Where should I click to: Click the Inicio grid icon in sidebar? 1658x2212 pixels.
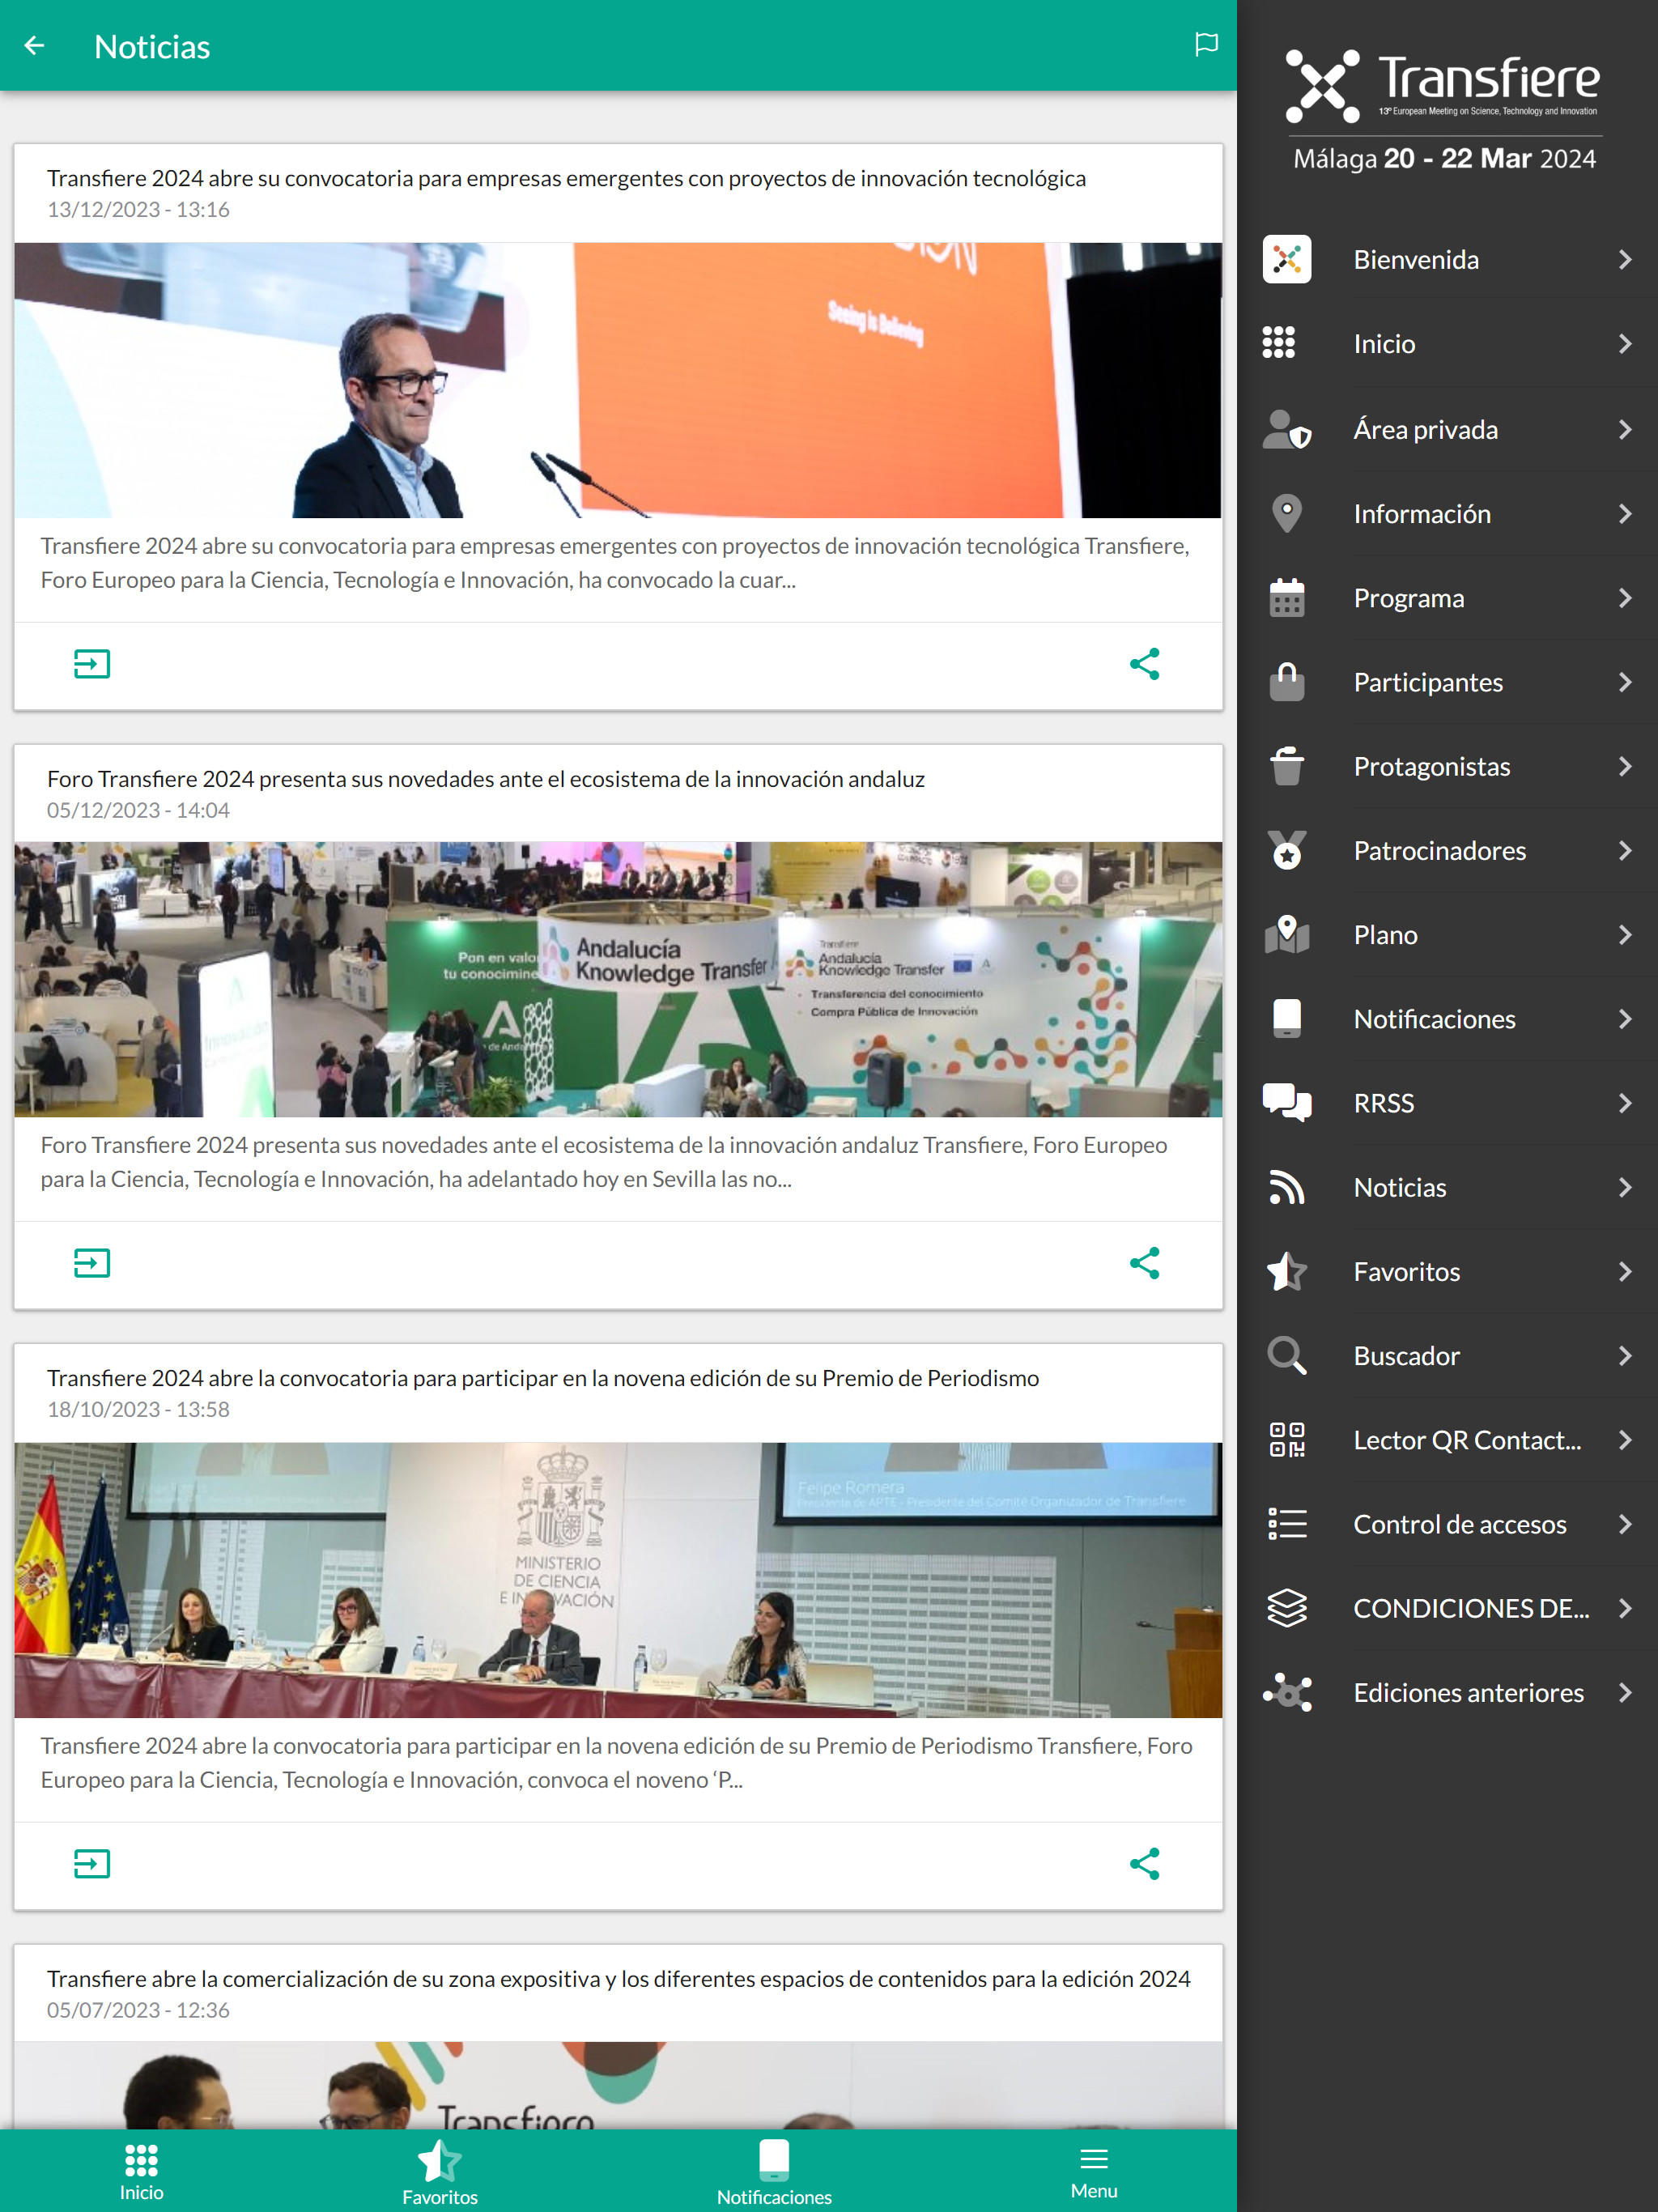click(1279, 343)
